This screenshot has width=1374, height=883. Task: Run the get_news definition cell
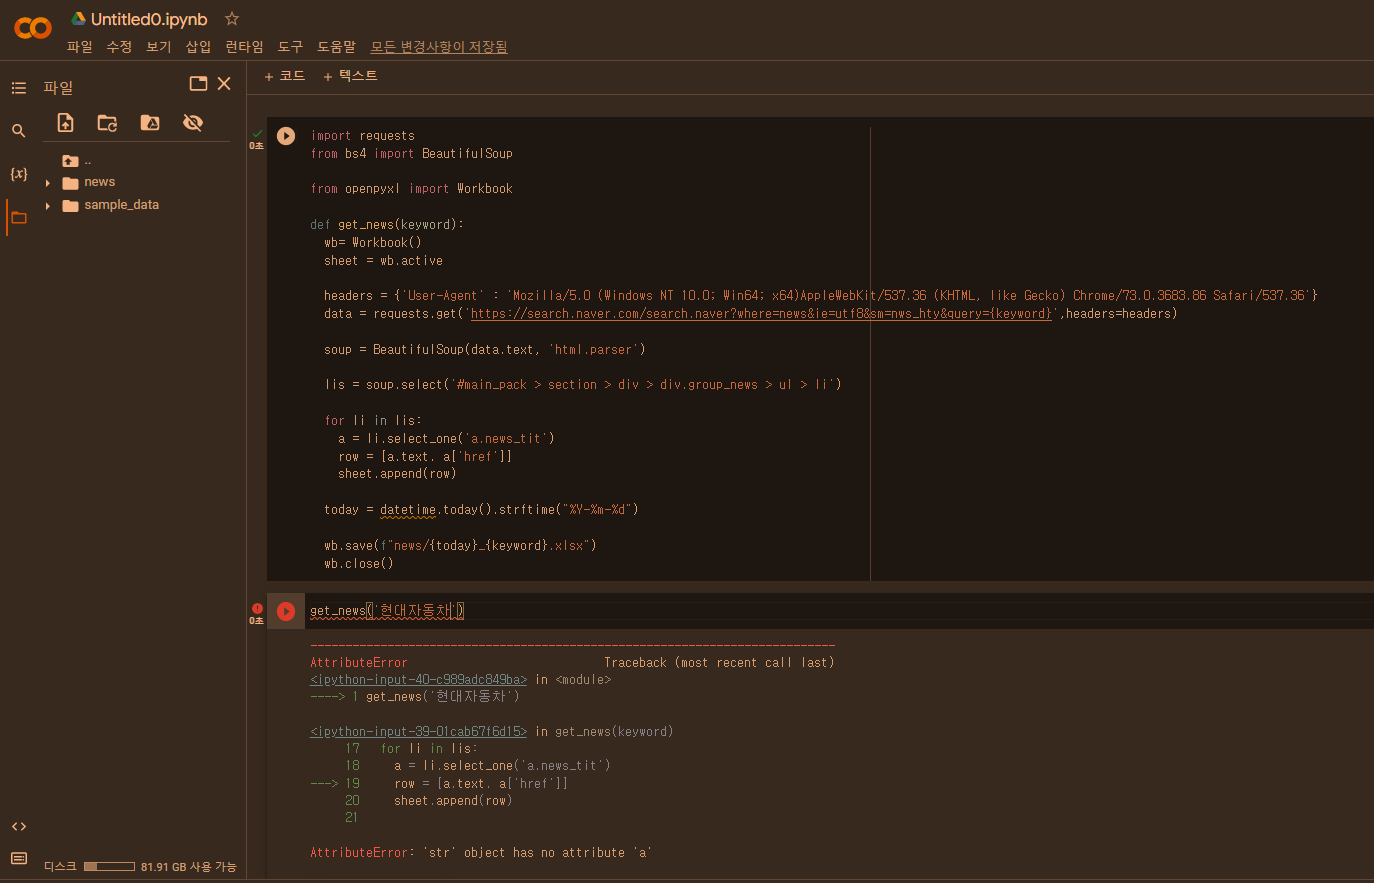[x=286, y=136]
